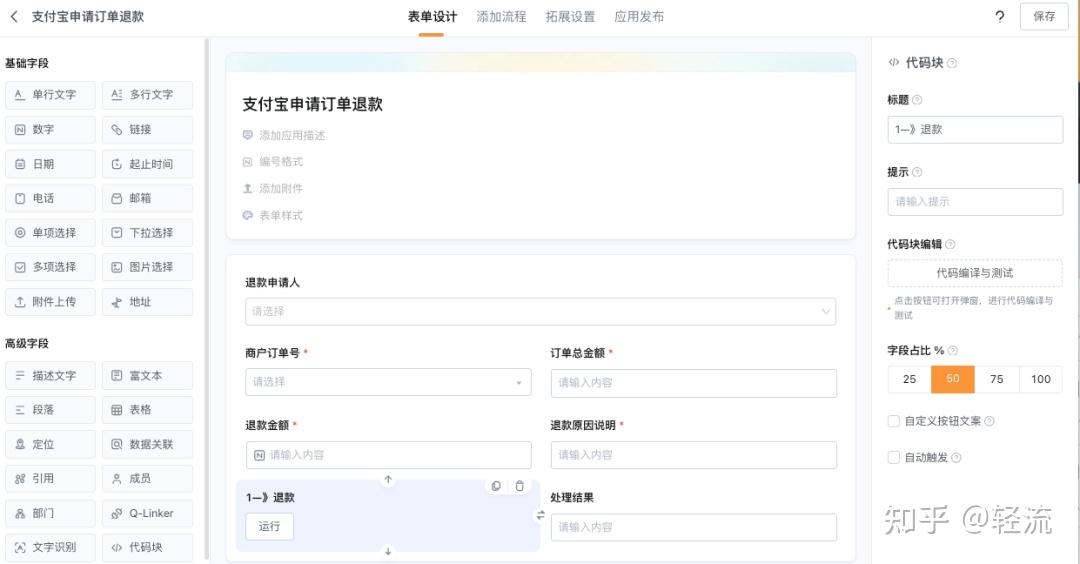
Task: Set field width to 75 percent
Action: pyautogui.click(x=997, y=379)
